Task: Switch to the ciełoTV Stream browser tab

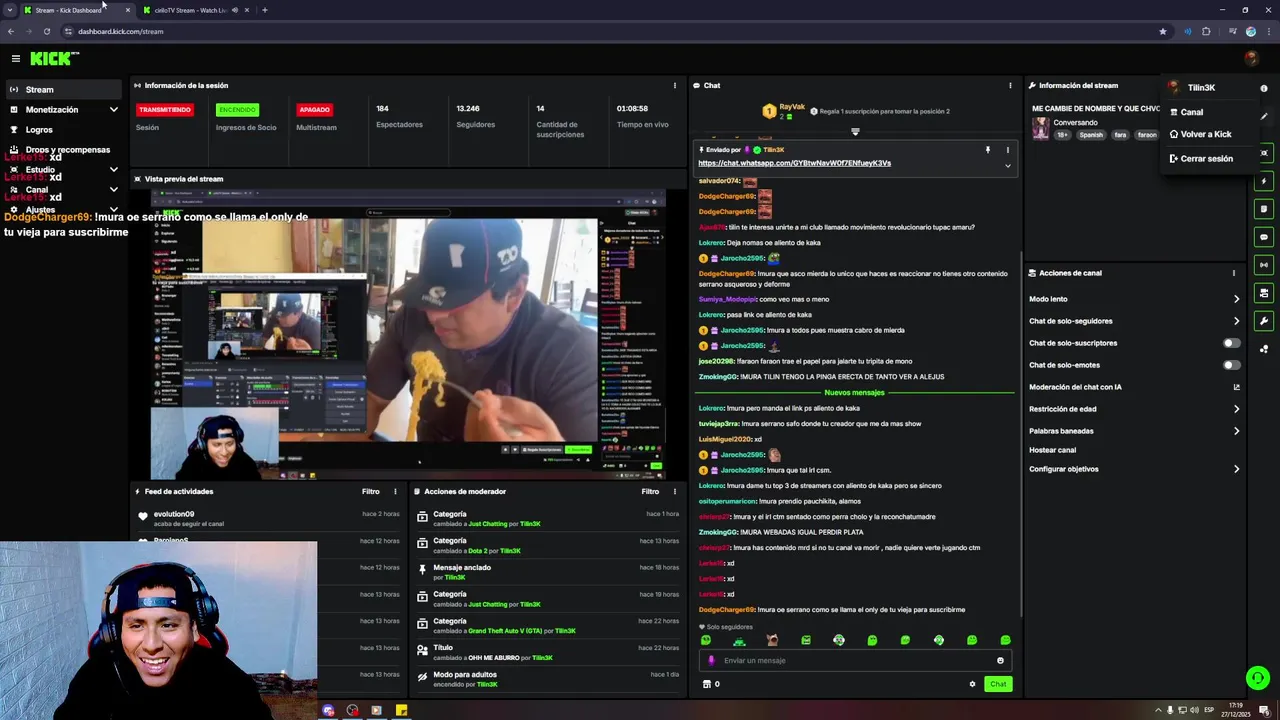Action: coord(195,10)
